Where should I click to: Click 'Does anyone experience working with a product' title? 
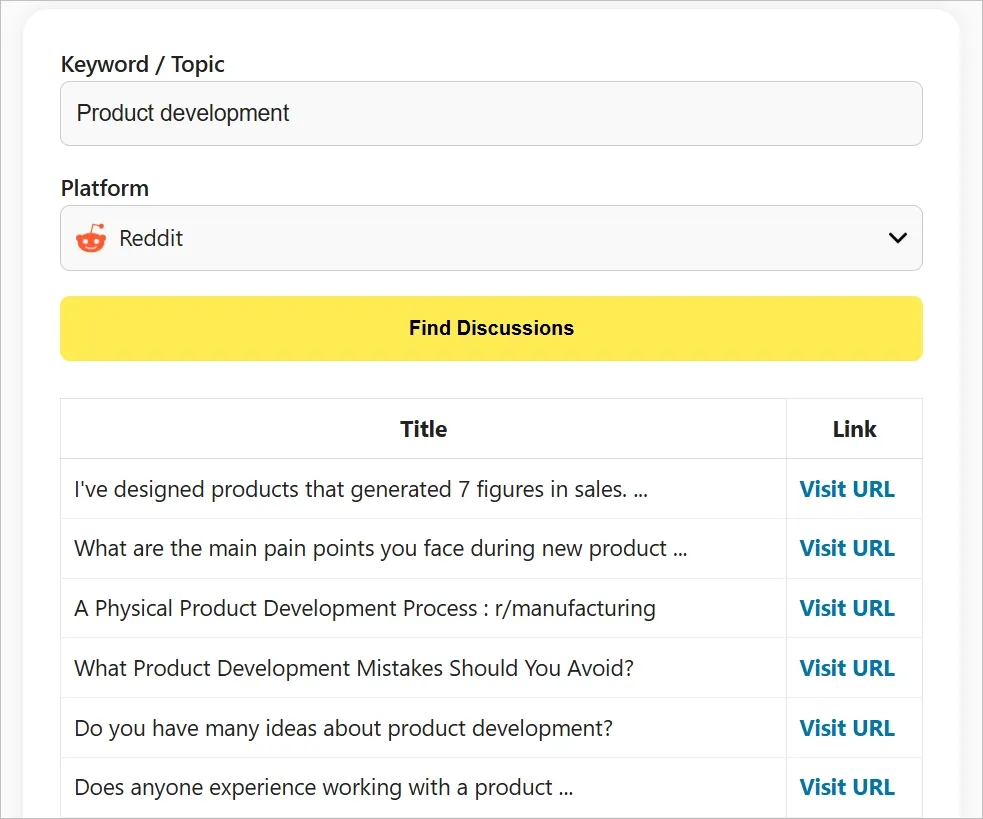click(x=323, y=788)
